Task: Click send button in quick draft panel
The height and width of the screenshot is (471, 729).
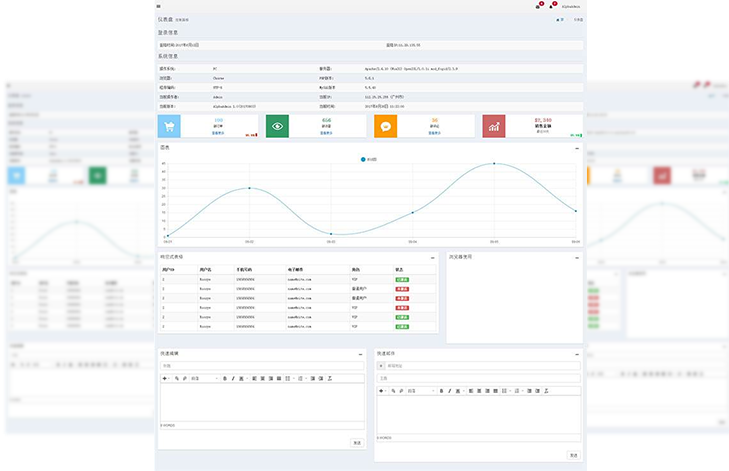Action: click(x=357, y=442)
